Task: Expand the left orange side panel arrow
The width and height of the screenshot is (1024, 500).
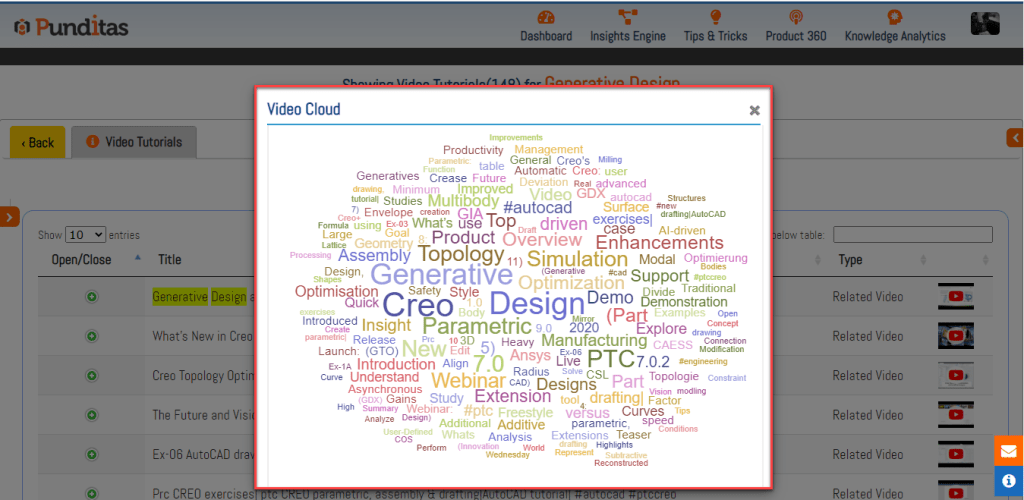Action: pyautogui.click(x=9, y=216)
